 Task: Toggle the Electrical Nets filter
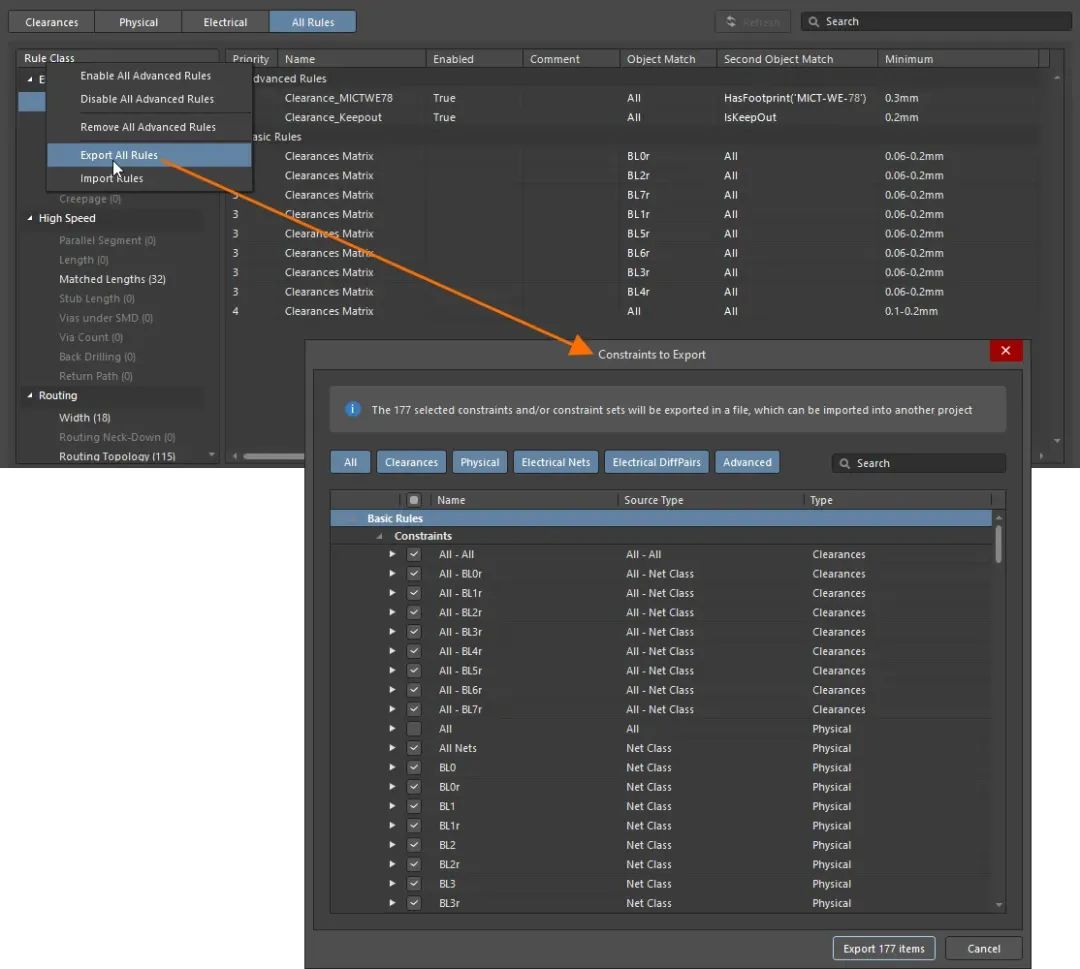(556, 462)
